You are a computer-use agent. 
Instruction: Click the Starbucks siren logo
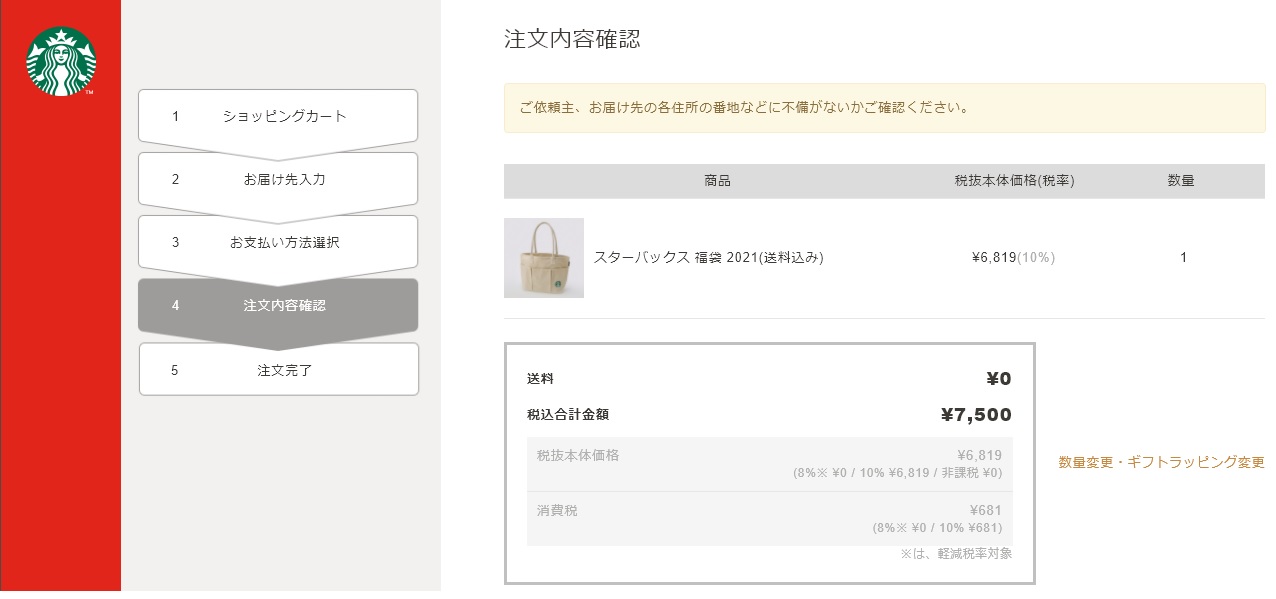click(61, 61)
